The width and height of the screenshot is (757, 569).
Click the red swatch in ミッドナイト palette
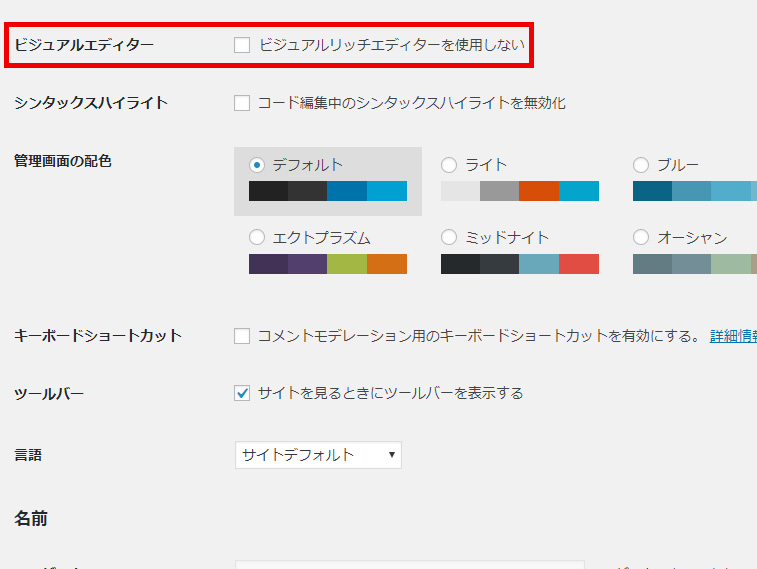pyautogui.click(x=579, y=264)
